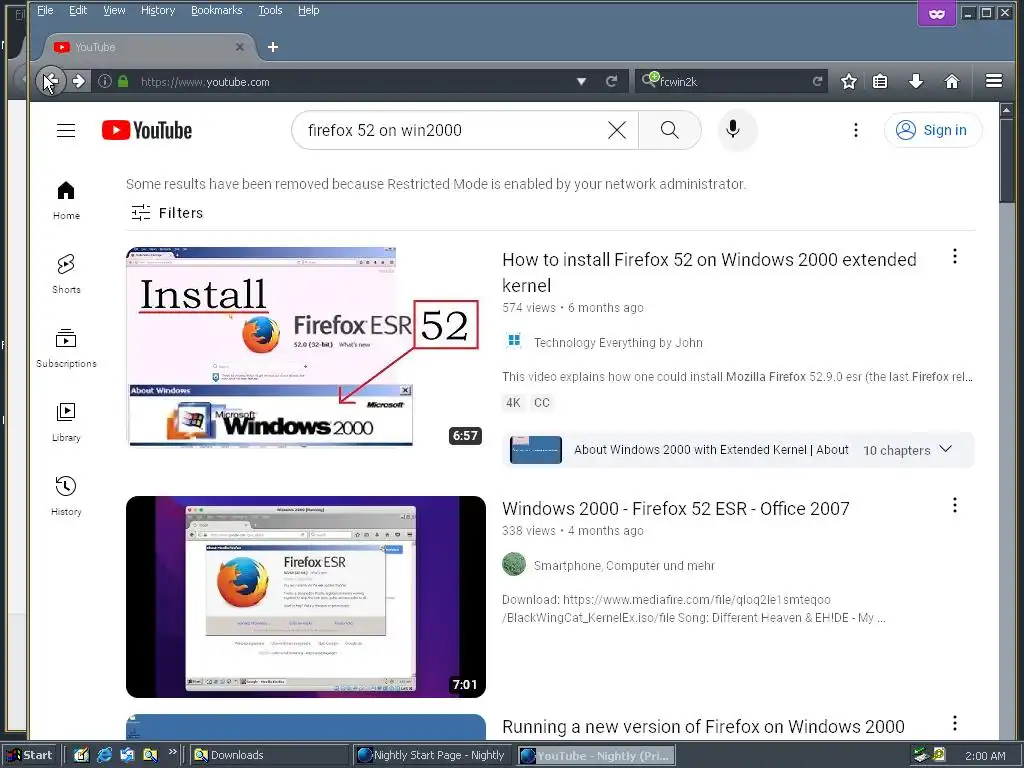Close the YouTube tab
The width and height of the screenshot is (1024, 768).
point(240,47)
